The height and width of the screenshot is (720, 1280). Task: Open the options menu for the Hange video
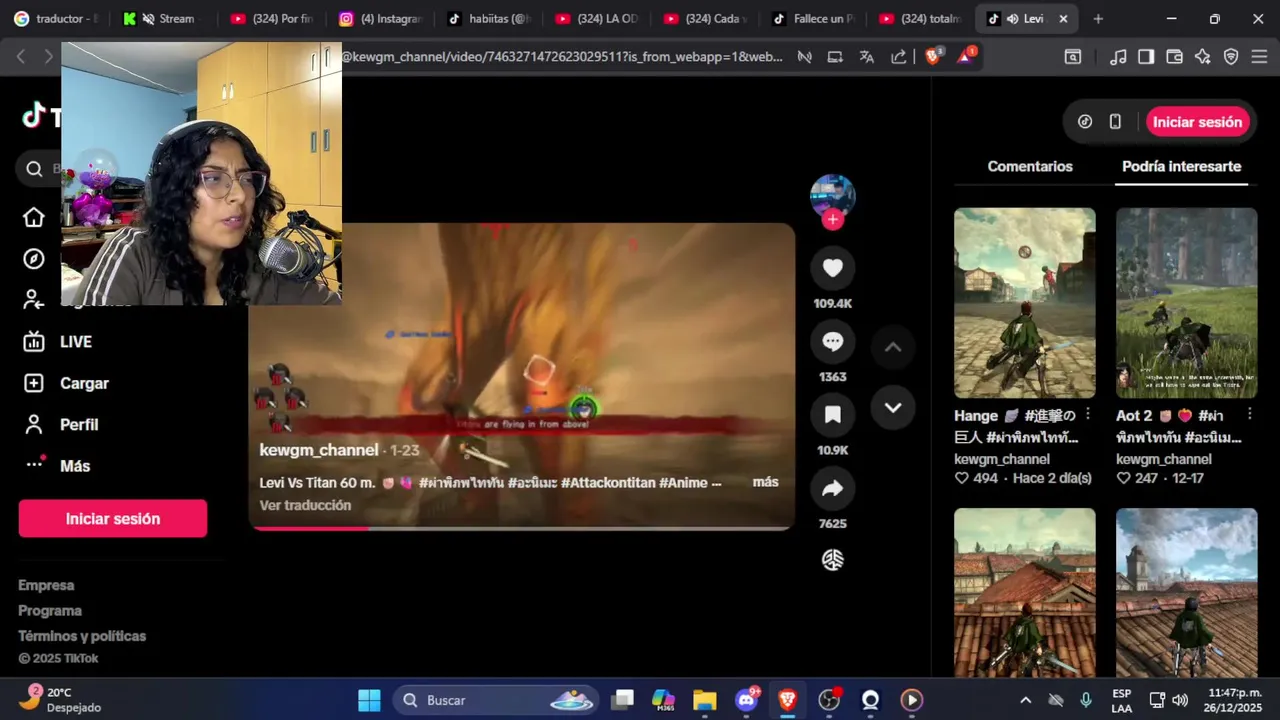[1088, 414]
